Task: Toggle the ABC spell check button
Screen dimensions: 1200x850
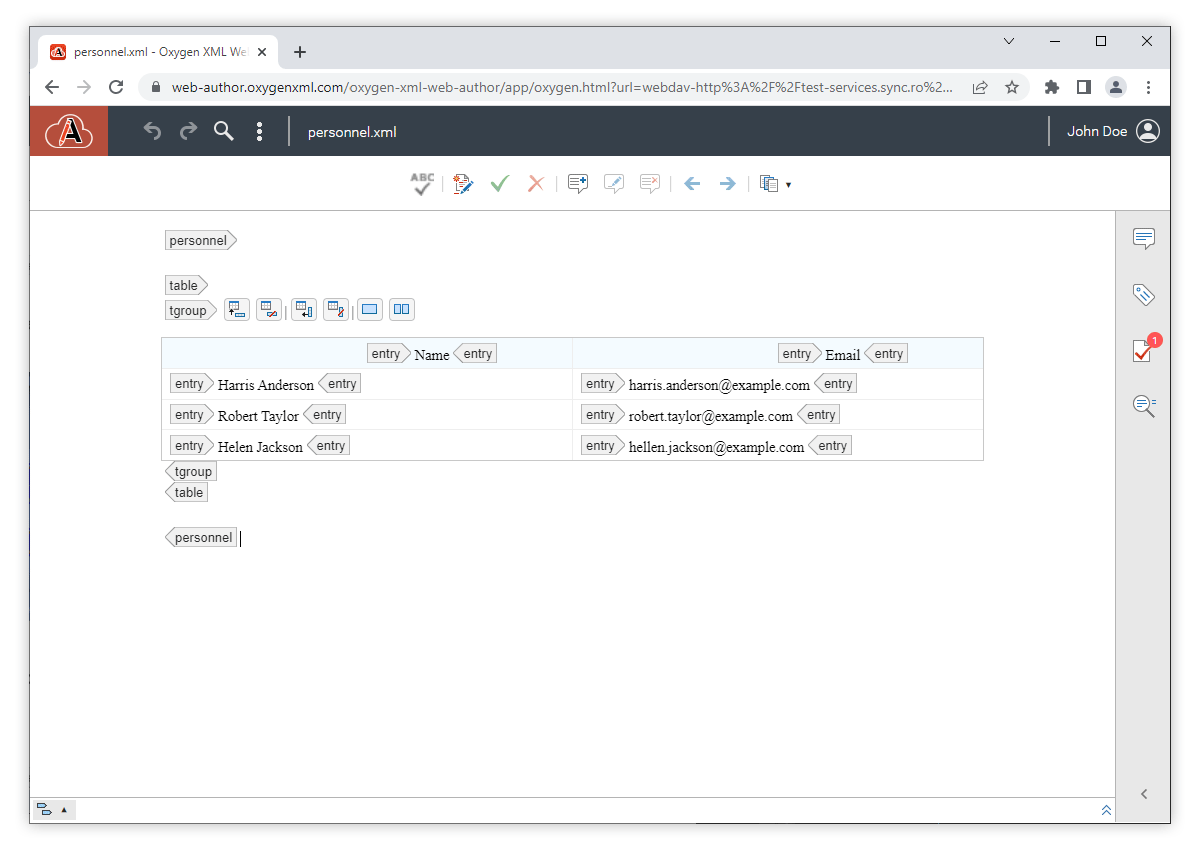Action: point(423,184)
